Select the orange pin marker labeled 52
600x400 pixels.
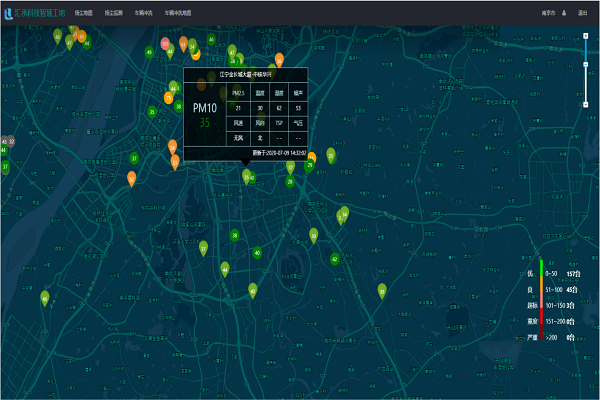point(131,179)
